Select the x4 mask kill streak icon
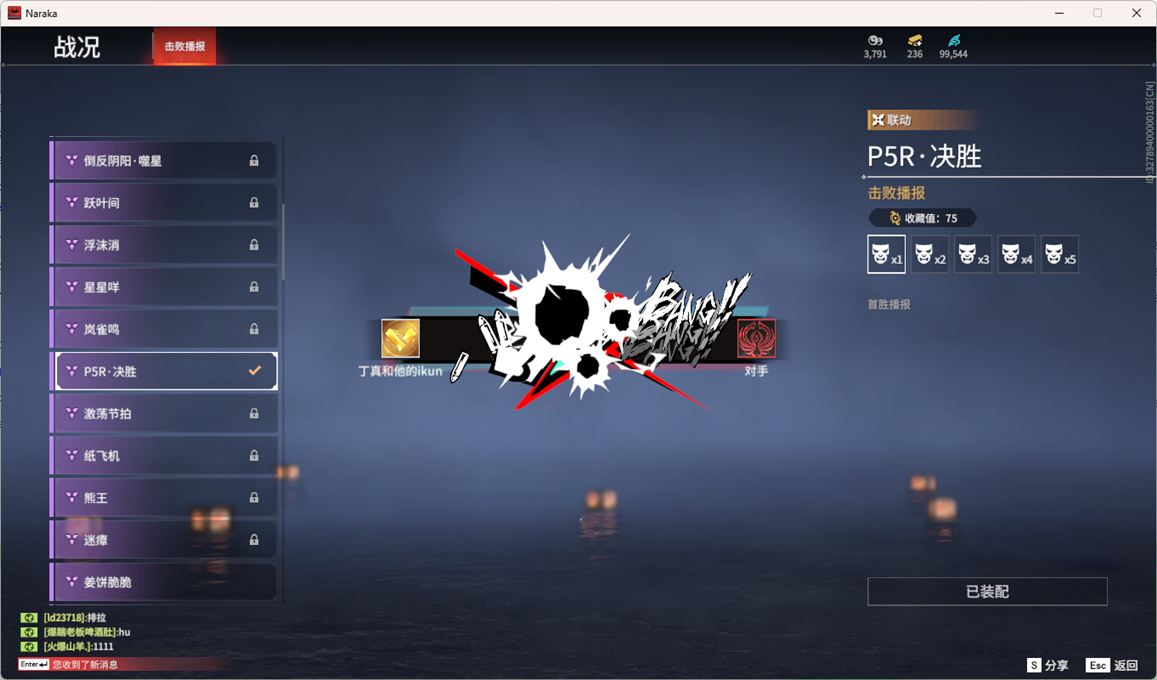Image resolution: width=1157 pixels, height=680 pixels. [x=1016, y=254]
